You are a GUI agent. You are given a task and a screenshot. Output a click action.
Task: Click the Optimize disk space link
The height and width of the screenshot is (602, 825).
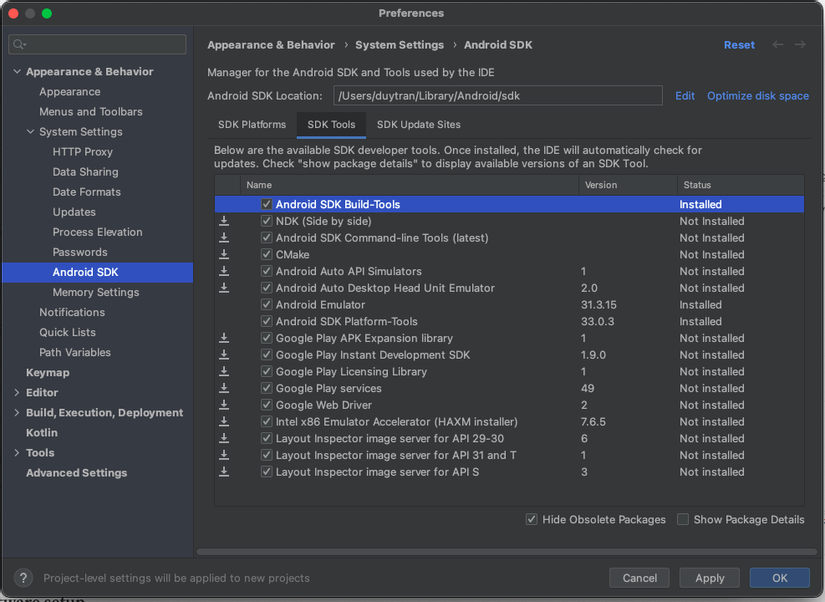757,95
